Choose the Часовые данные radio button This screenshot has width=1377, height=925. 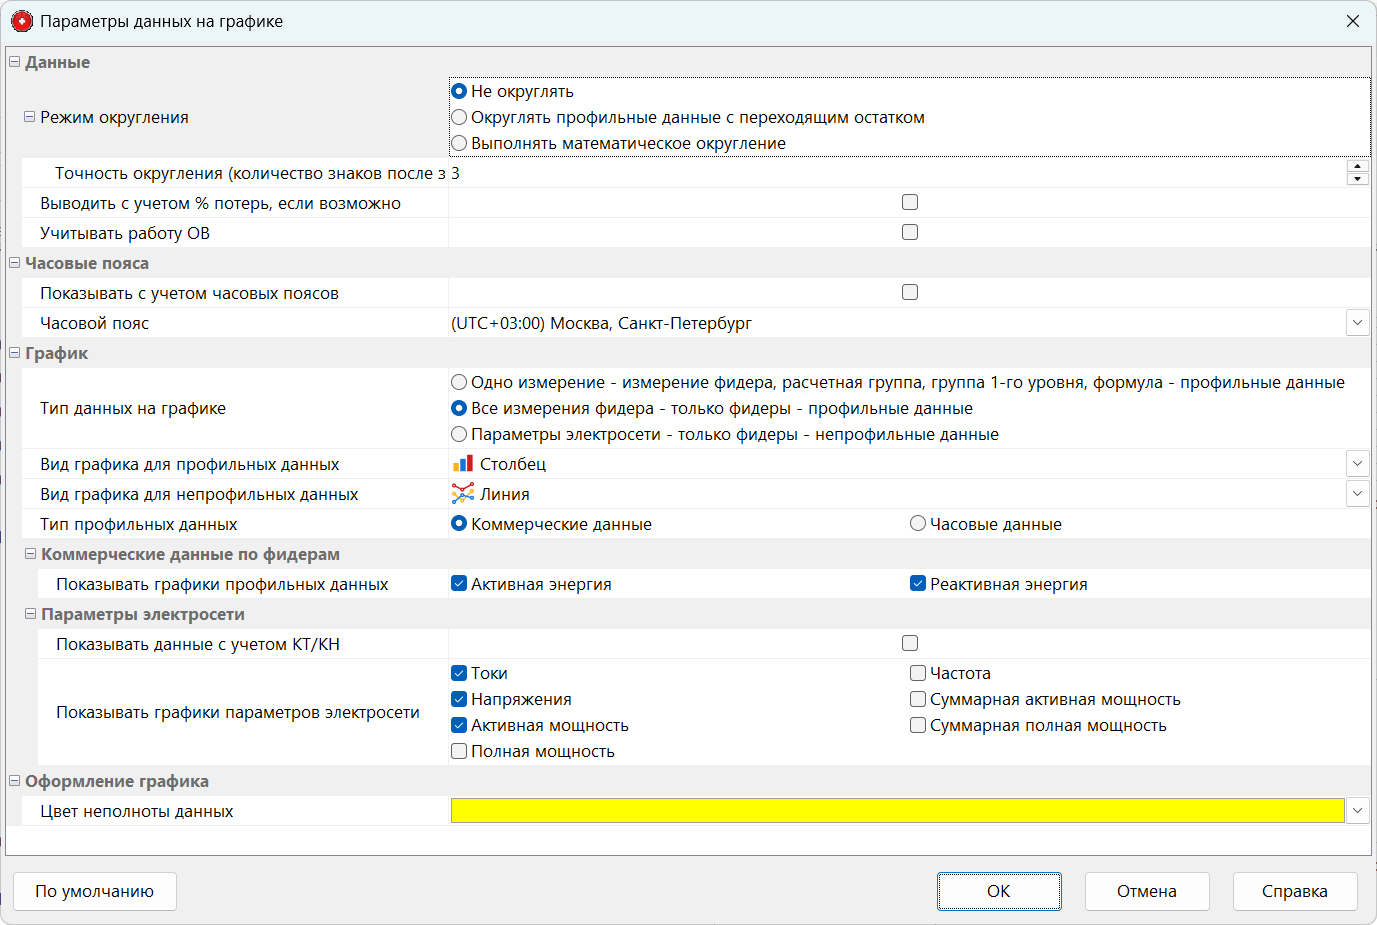[x=917, y=524]
